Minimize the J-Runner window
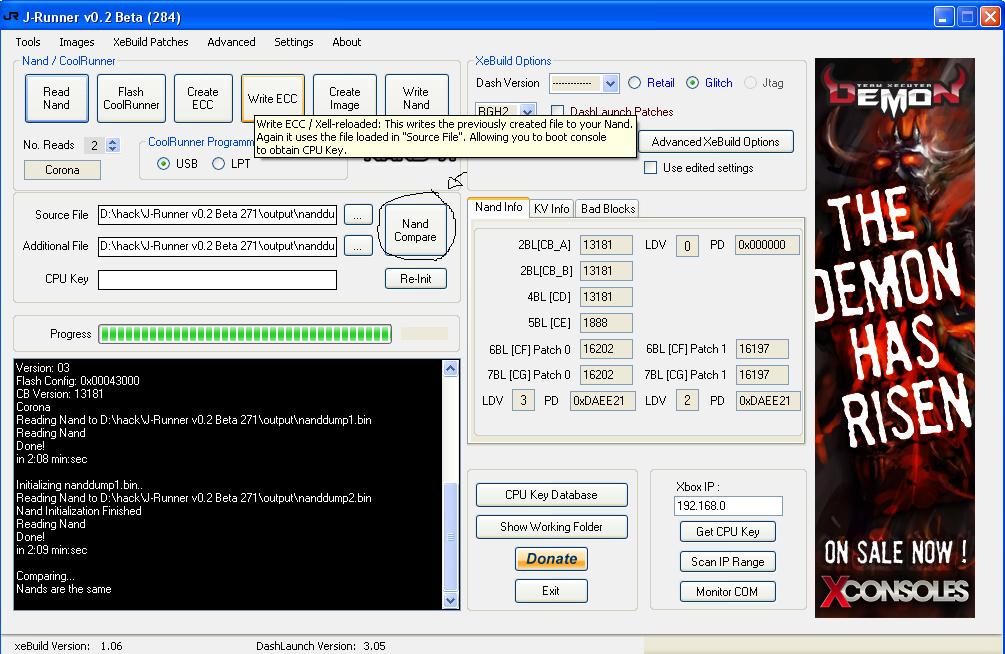 [x=943, y=17]
